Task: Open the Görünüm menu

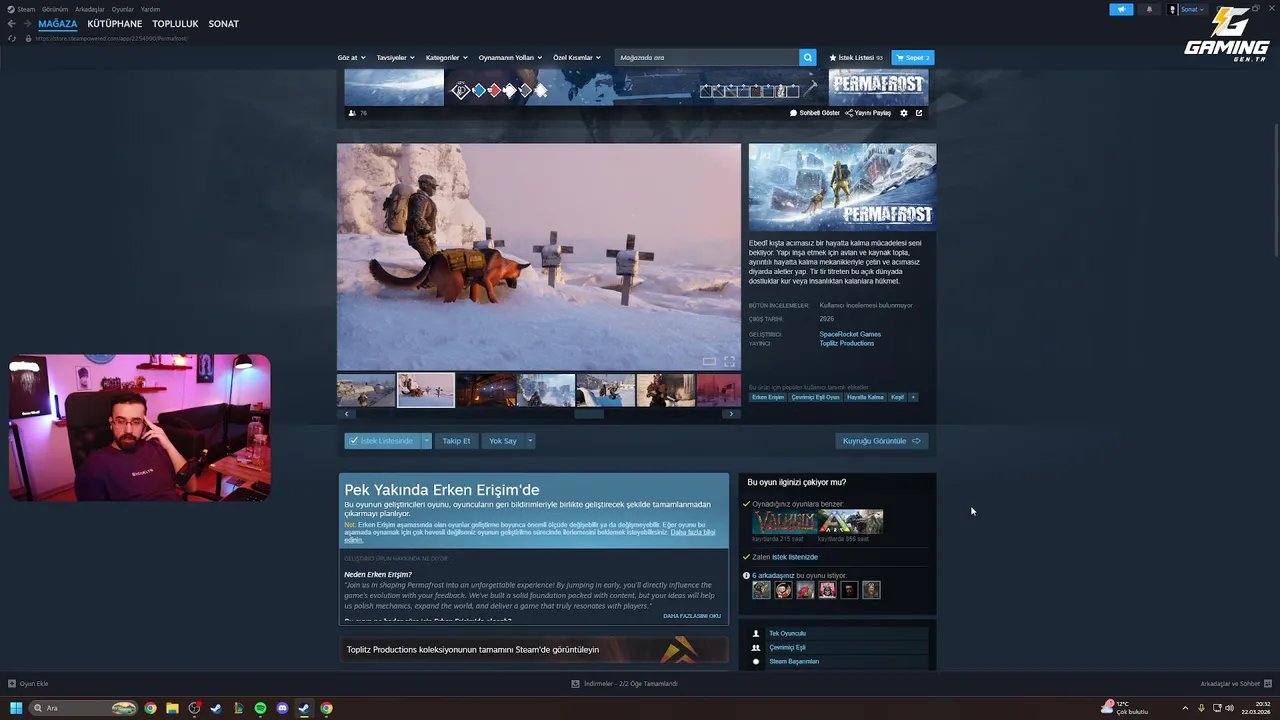Action: [55, 9]
